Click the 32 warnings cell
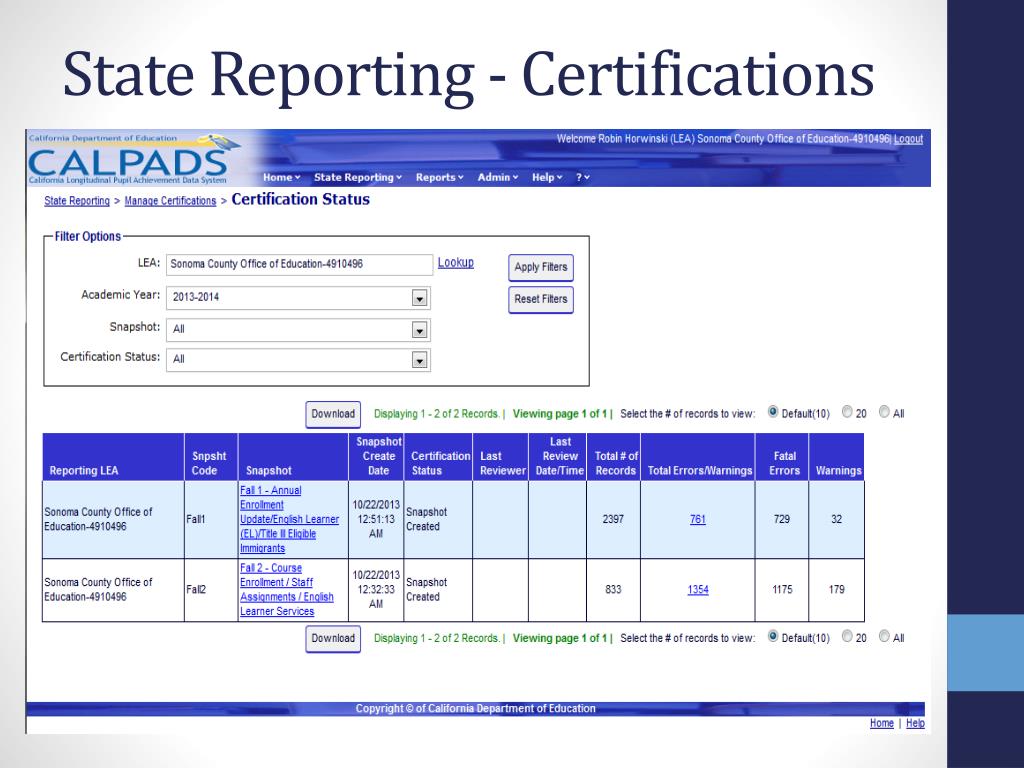This screenshot has width=1024, height=768. [837, 519]
